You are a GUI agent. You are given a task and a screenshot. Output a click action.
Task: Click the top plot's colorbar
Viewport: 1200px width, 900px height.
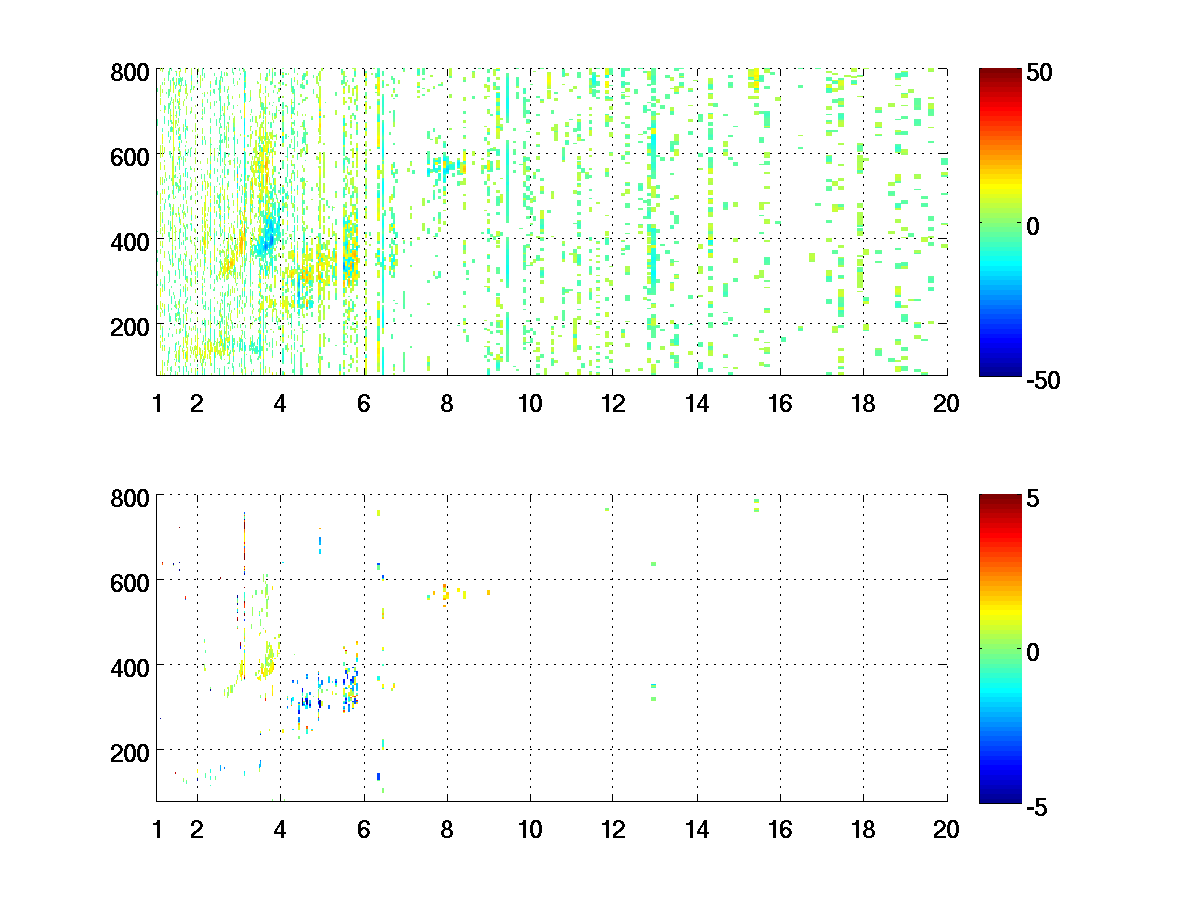coord(1000,222)
